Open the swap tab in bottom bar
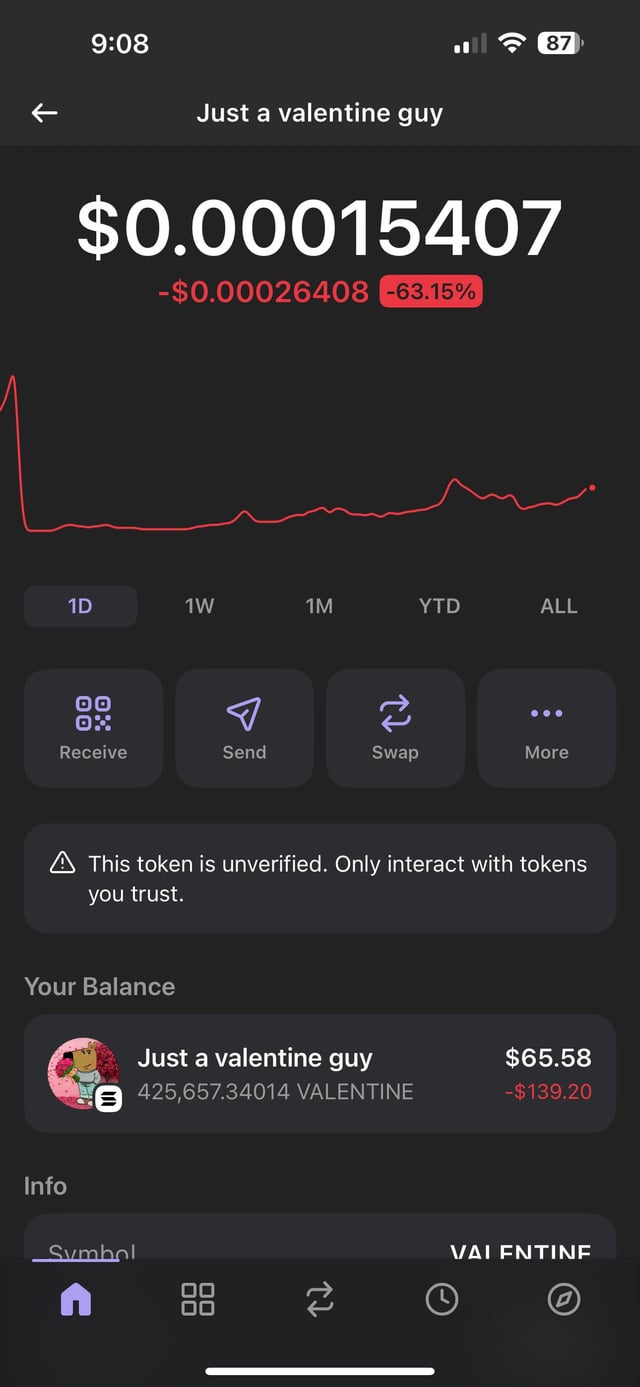This screenshot has height=1387, width=640. (x=320, y=1299)
